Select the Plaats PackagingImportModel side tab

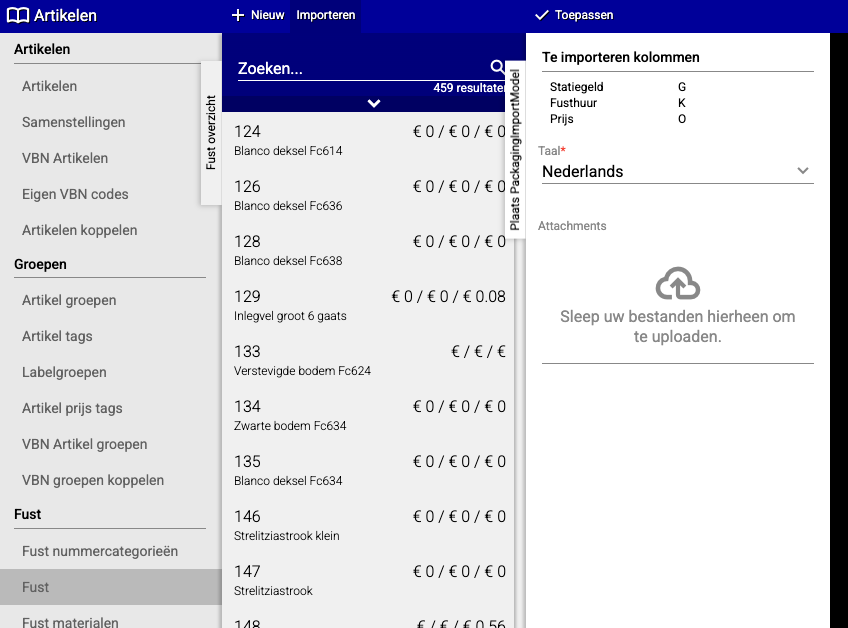click(515, 150)
